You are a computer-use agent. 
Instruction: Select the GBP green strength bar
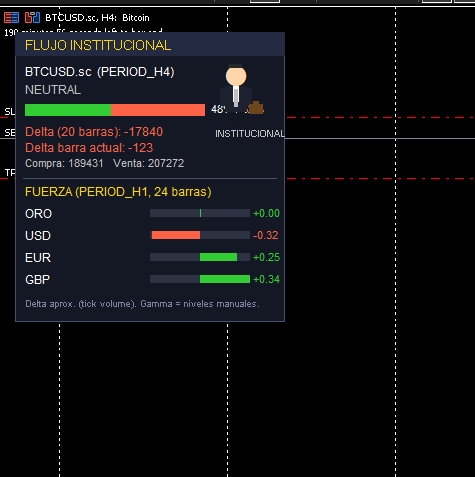pos(225,279)
